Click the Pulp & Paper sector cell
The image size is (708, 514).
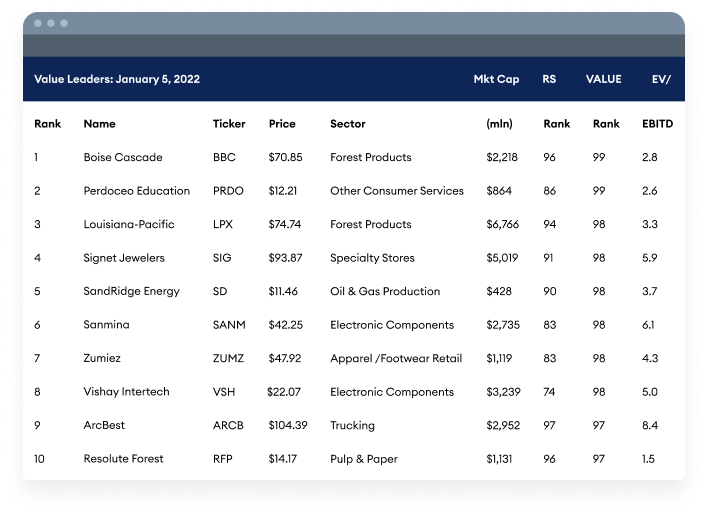click(364, 459)
